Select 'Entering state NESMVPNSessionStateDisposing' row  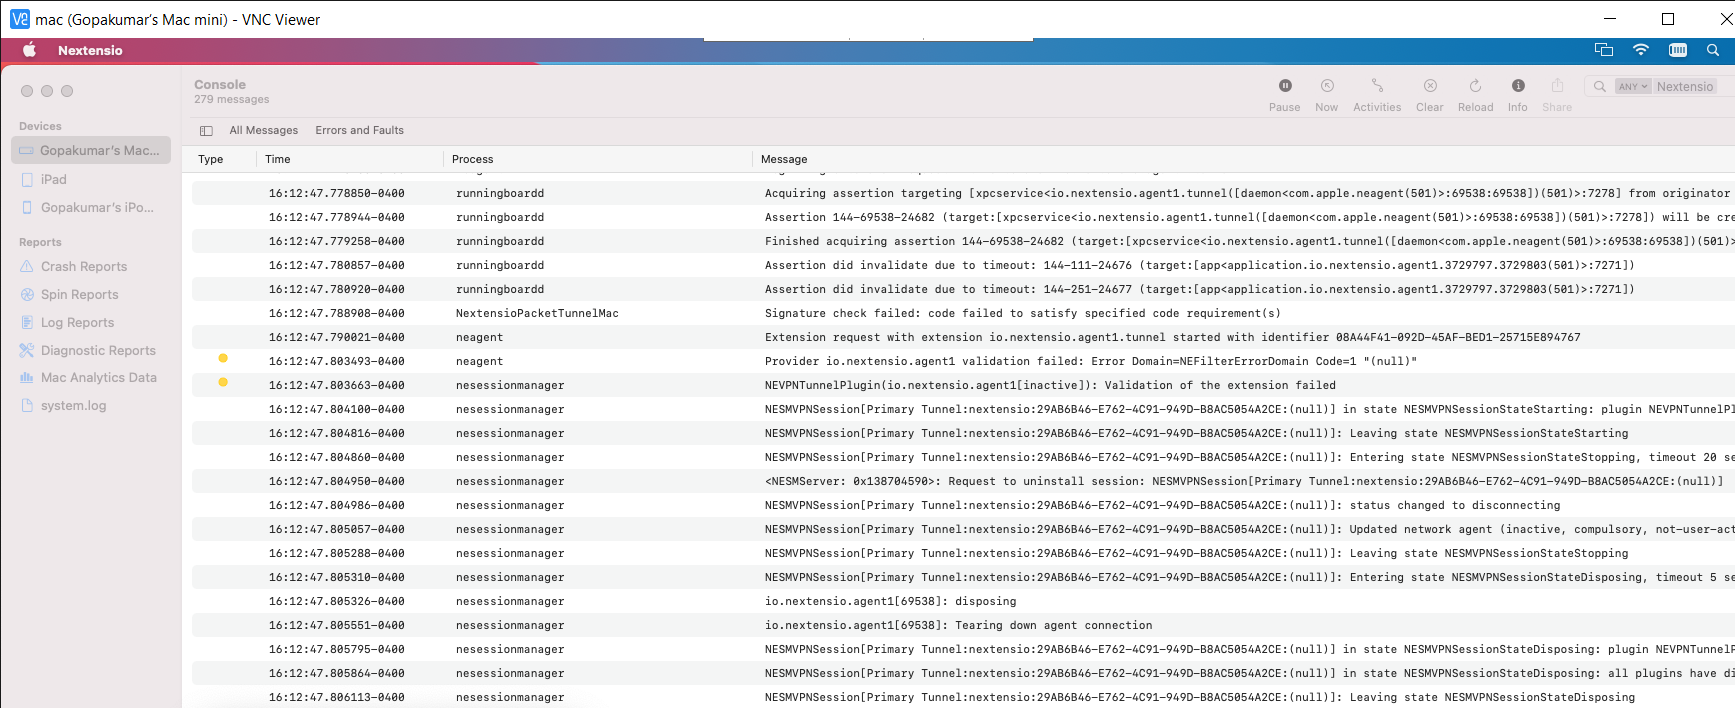pos(963,577)
